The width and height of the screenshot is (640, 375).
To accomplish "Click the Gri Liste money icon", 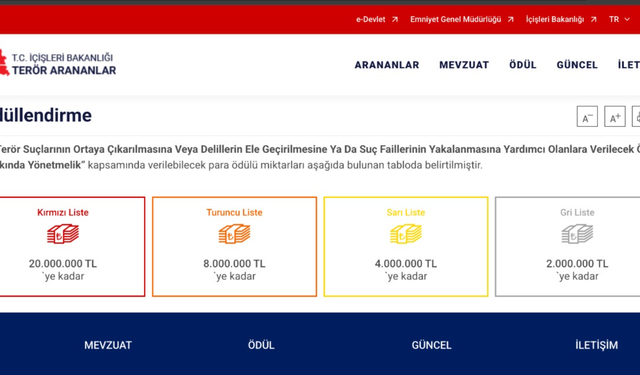I will click(577, 234).
